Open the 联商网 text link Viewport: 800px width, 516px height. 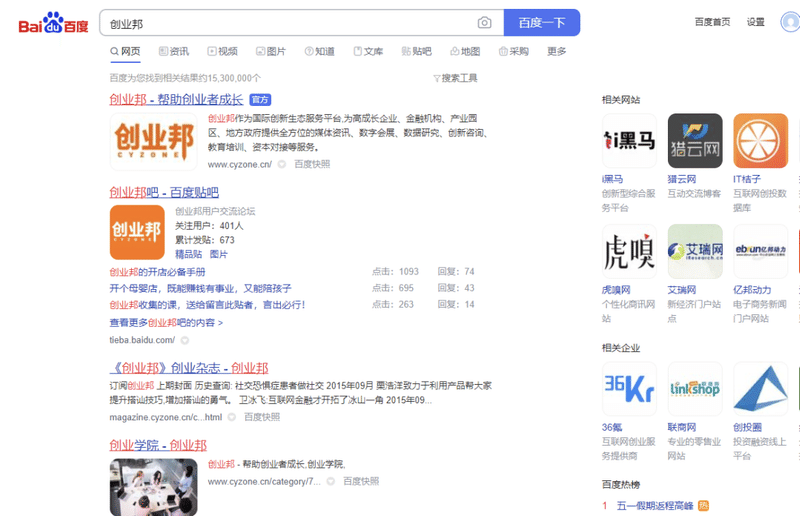tap(682, 427)
